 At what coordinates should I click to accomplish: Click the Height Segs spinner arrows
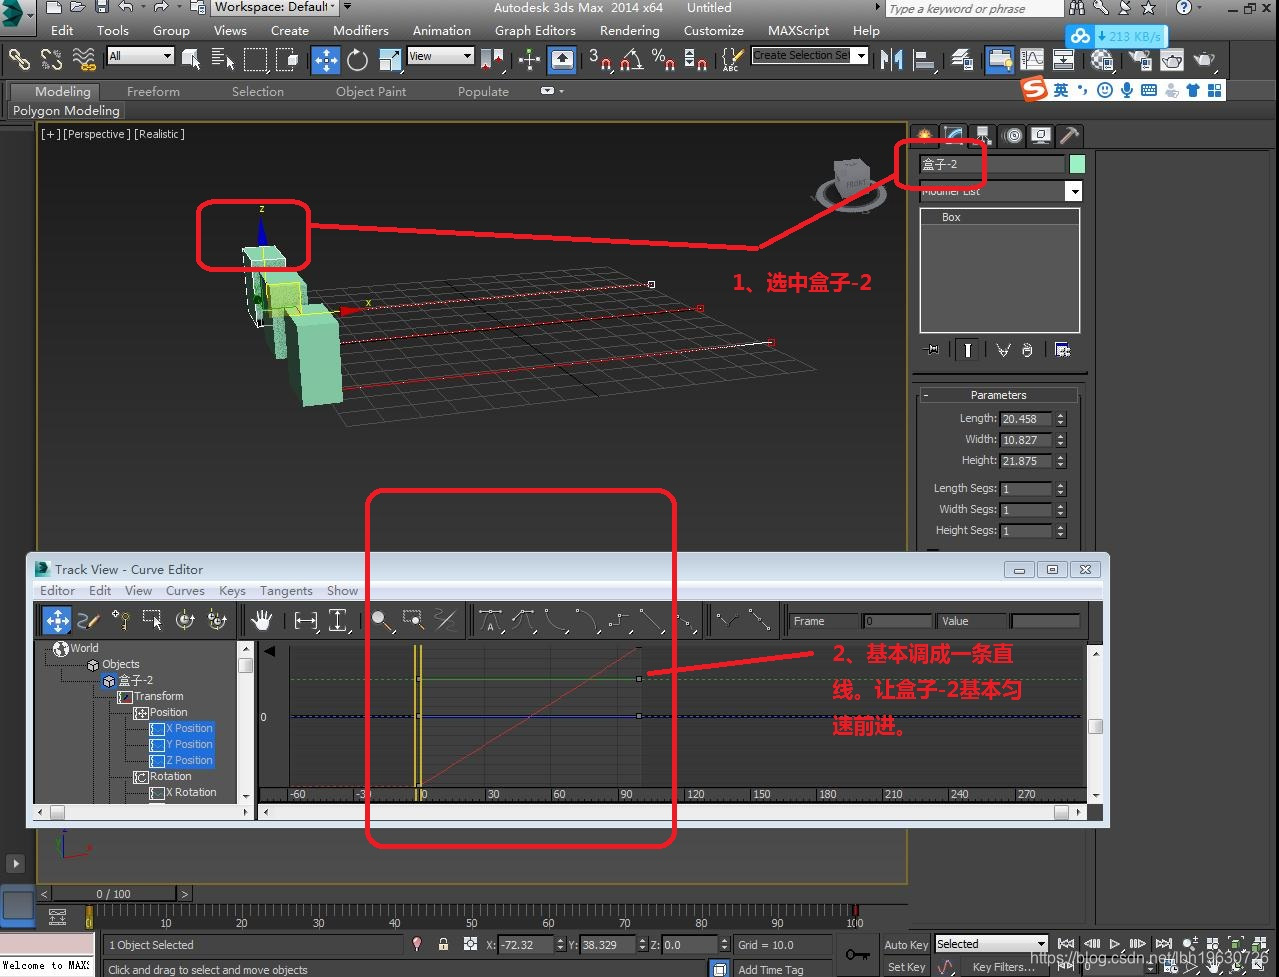click(x=1061, y=531)
